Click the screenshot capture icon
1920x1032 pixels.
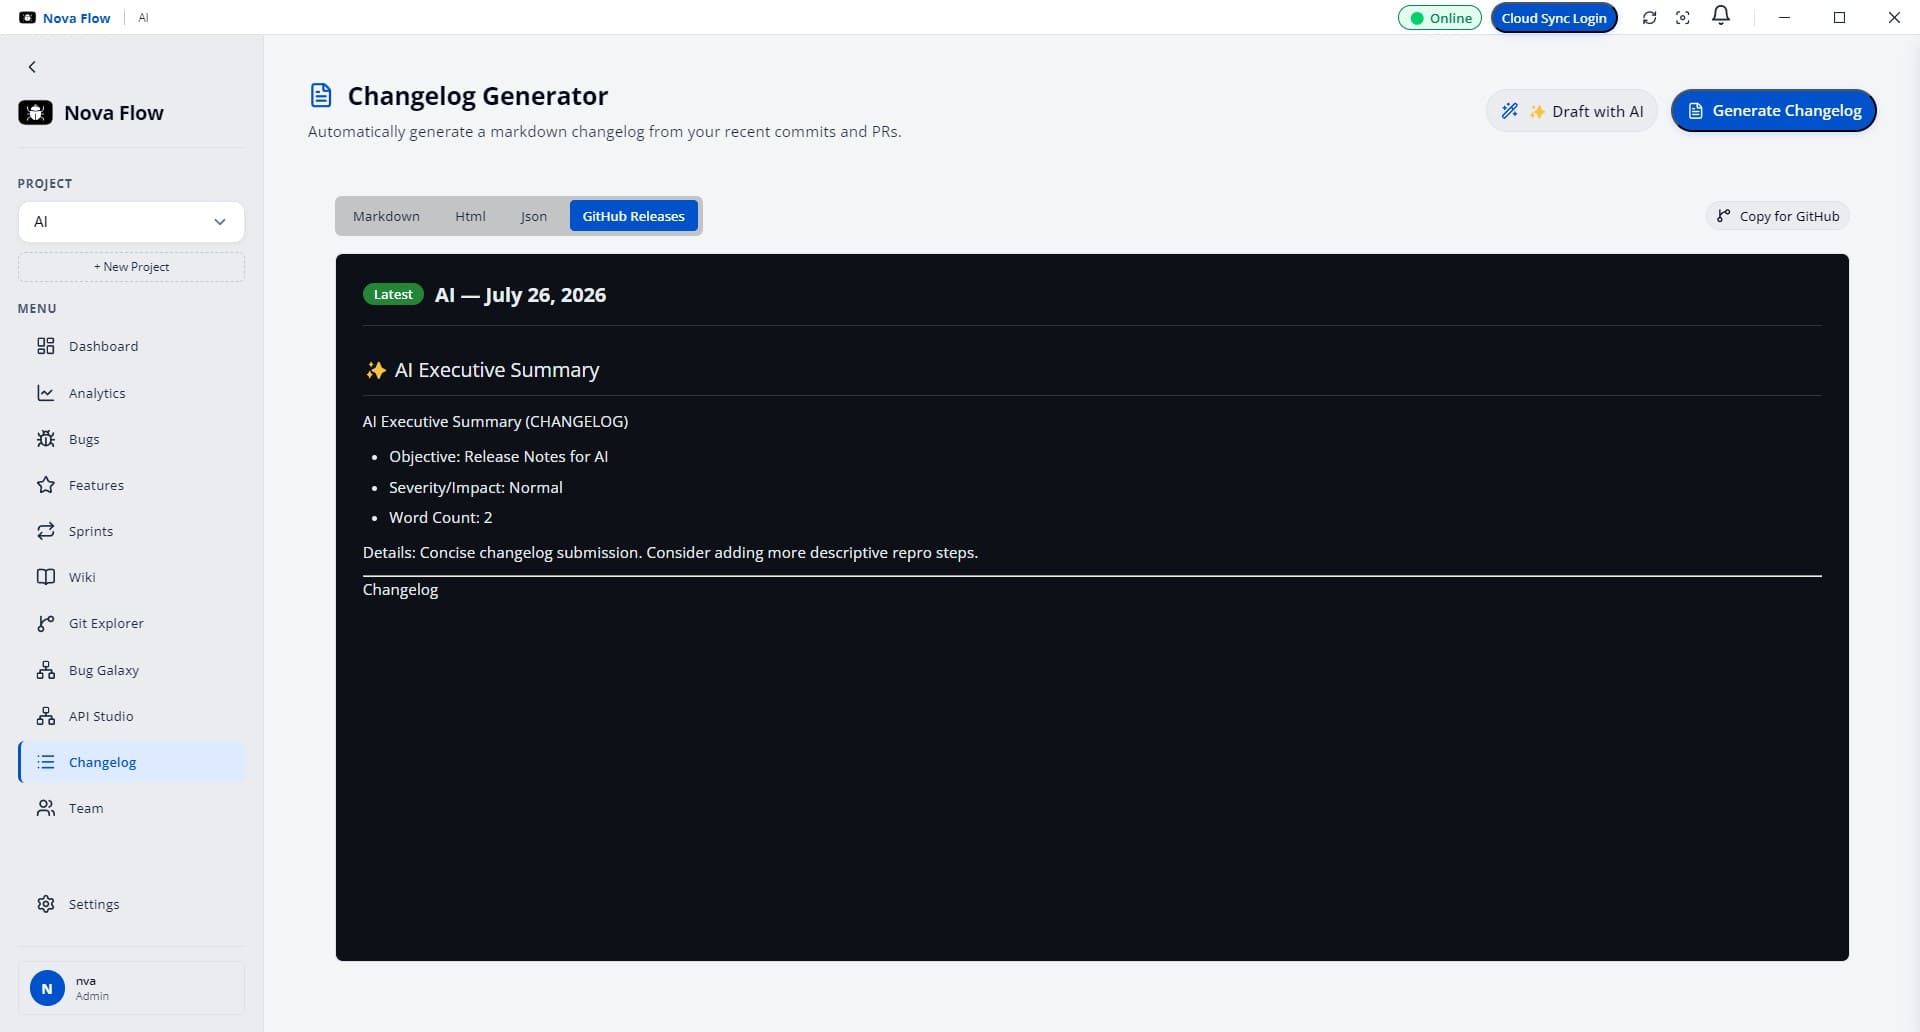[1683, 18]
